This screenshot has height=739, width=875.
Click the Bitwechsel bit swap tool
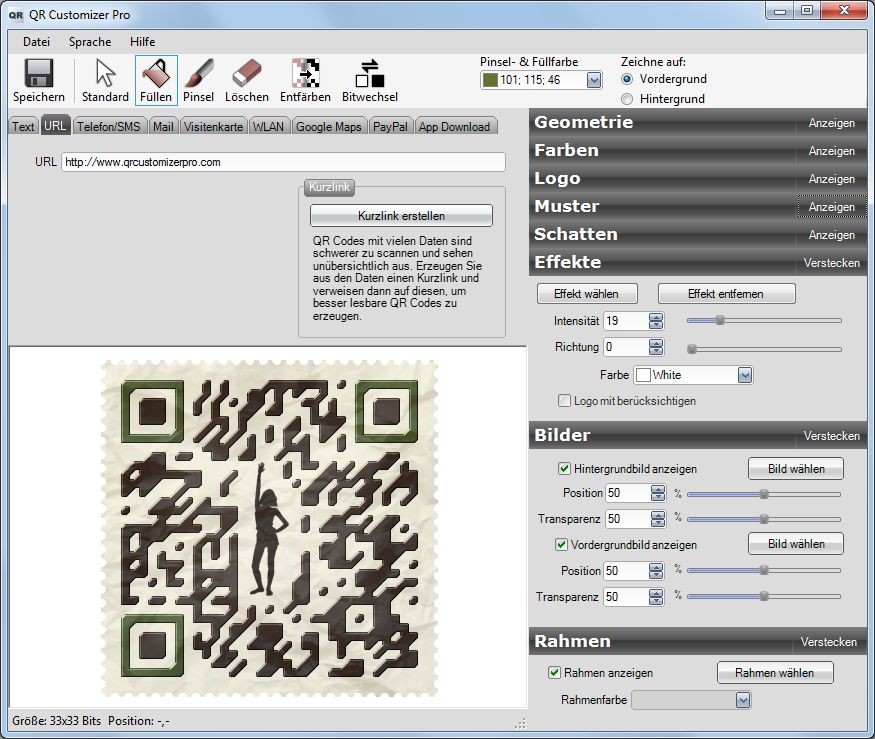click(370, 80)
